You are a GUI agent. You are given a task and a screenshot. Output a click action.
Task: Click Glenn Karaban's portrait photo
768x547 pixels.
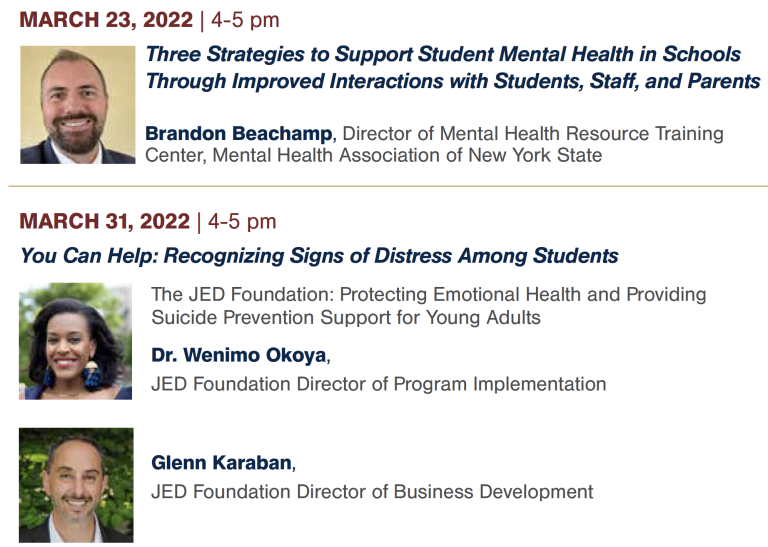[x=76, y=485]
